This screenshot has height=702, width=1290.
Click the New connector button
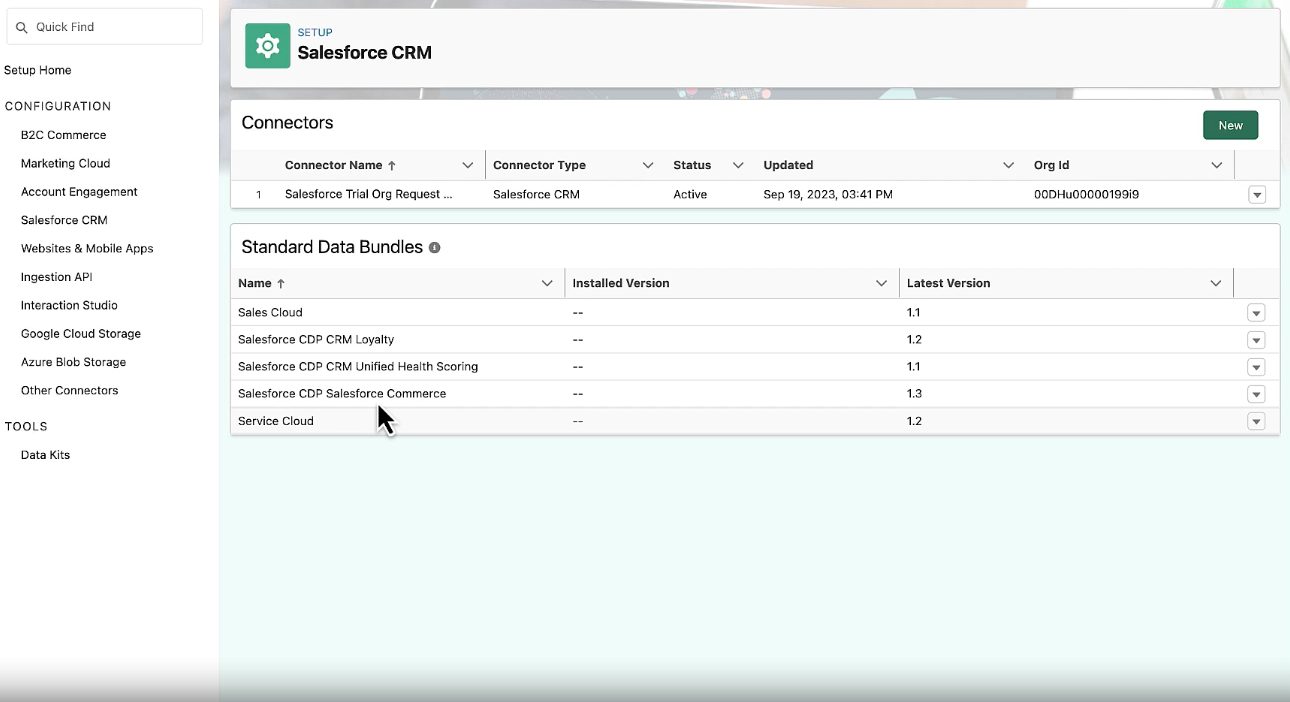coord(1230,125)
